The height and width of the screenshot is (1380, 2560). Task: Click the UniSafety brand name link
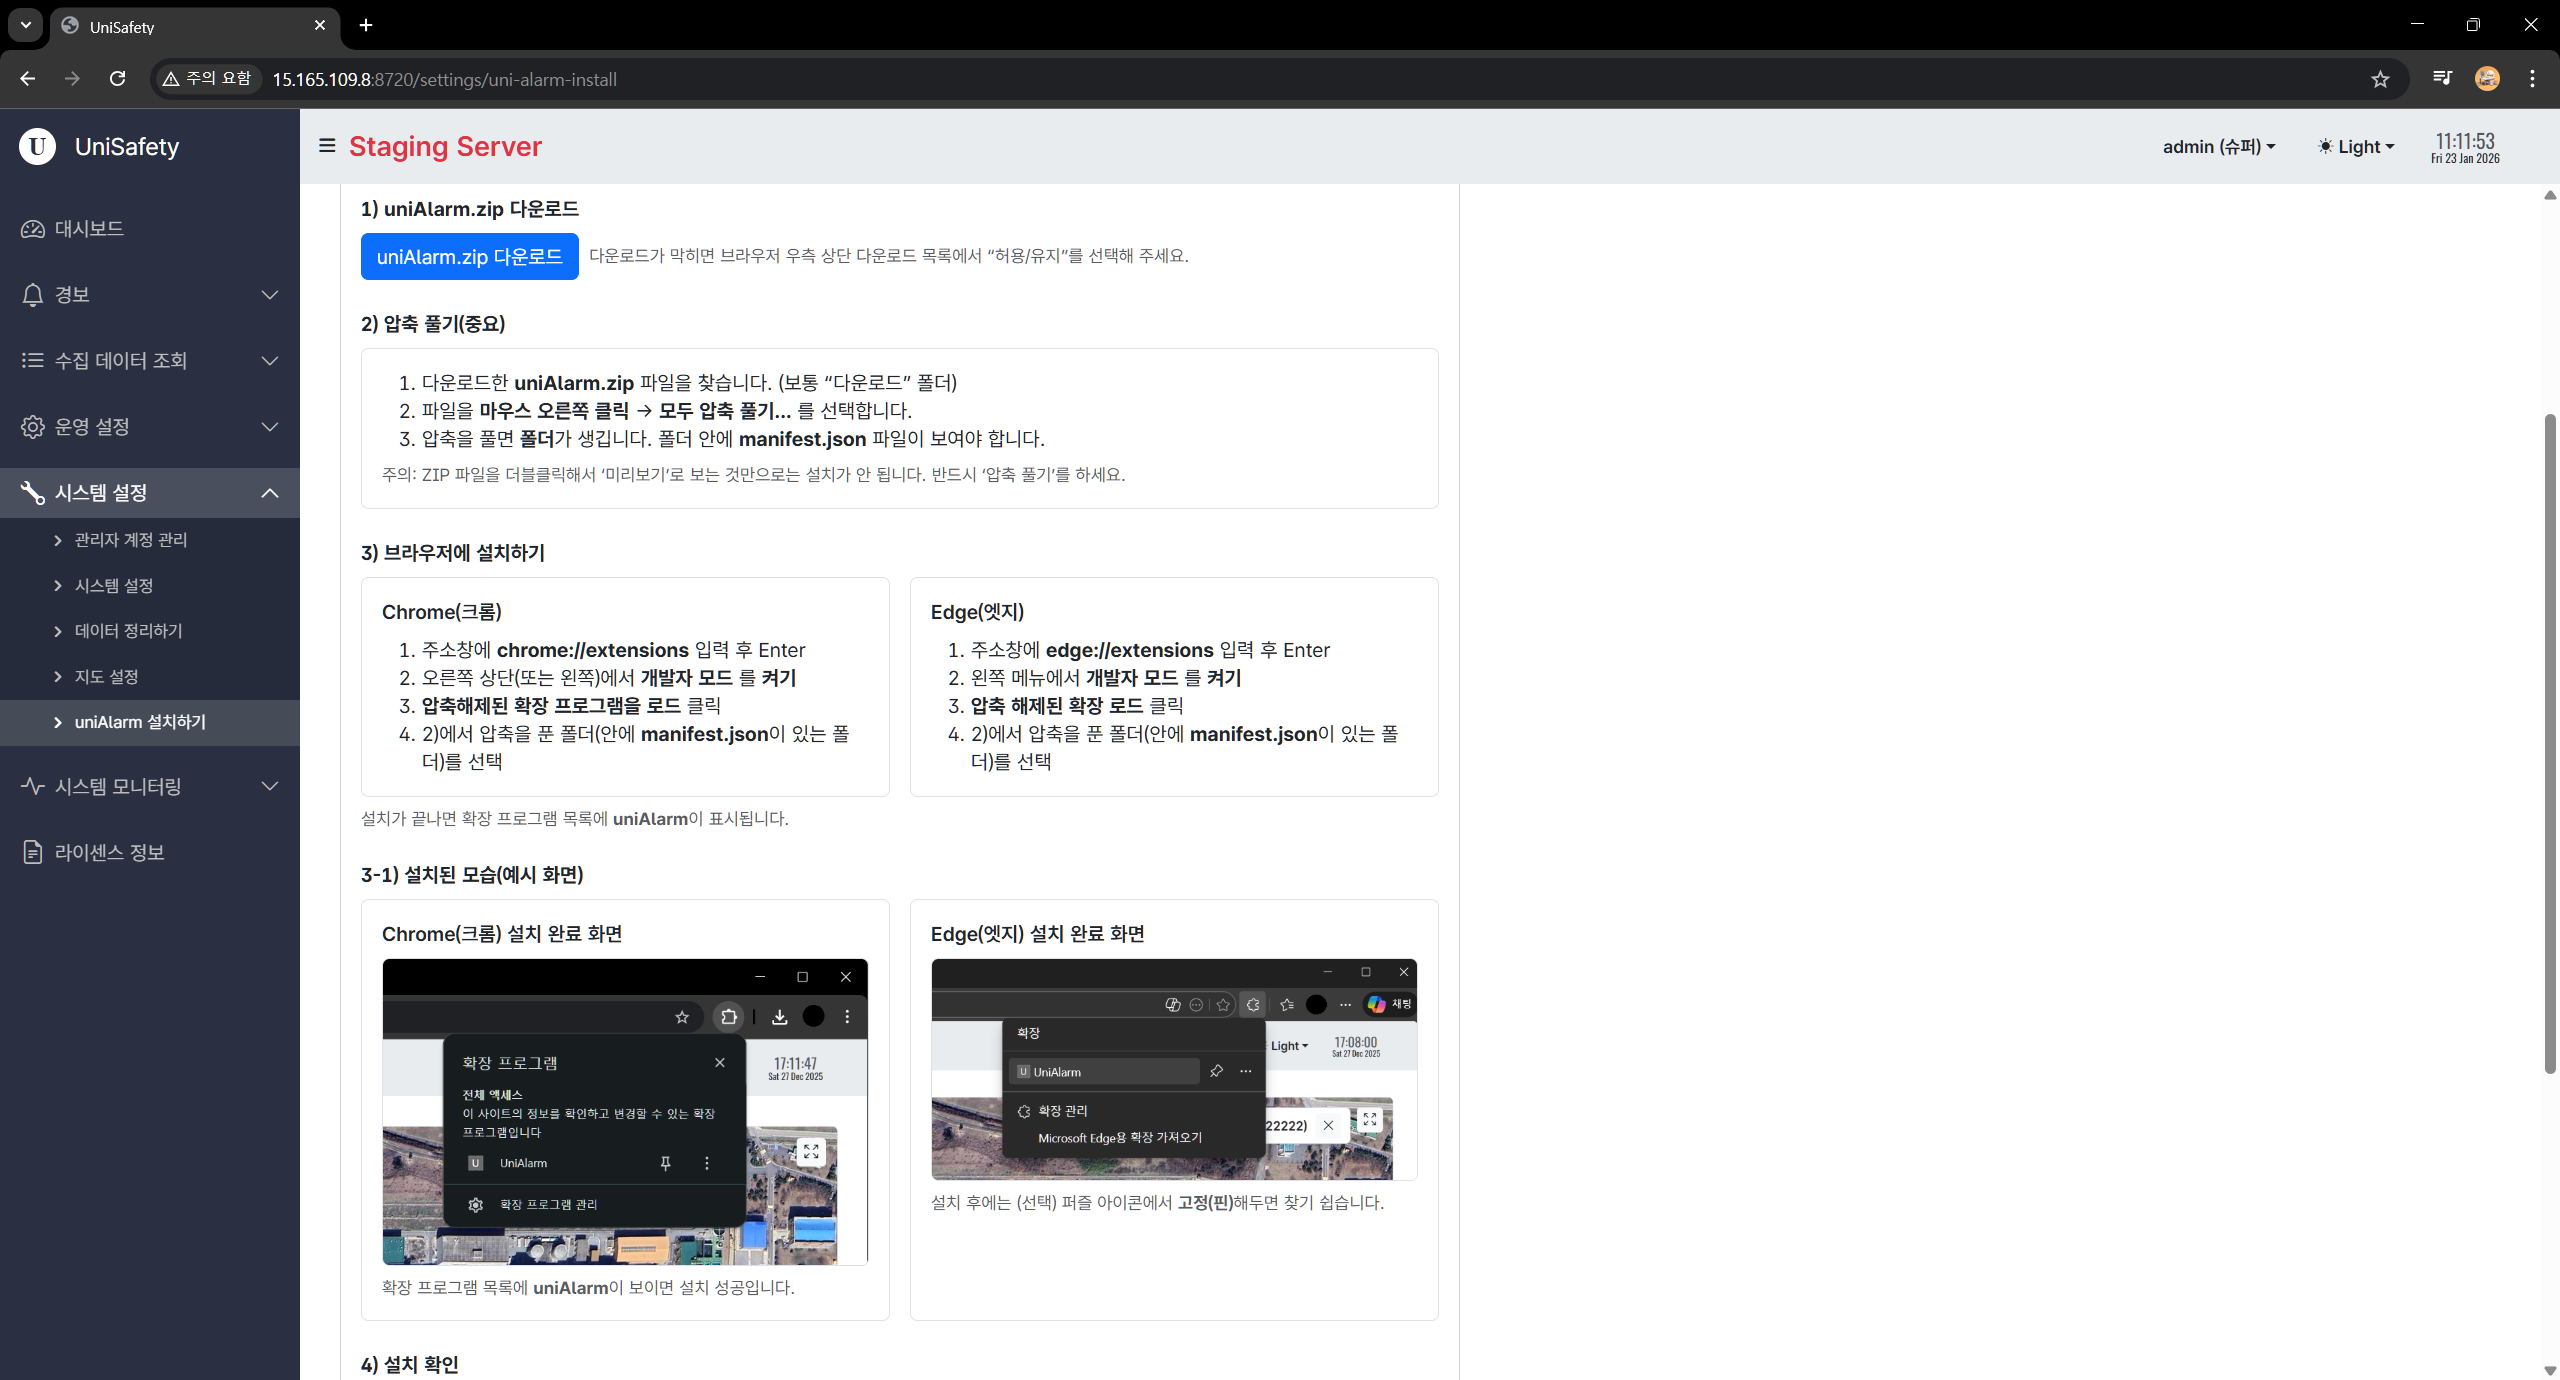coord(127,147)
